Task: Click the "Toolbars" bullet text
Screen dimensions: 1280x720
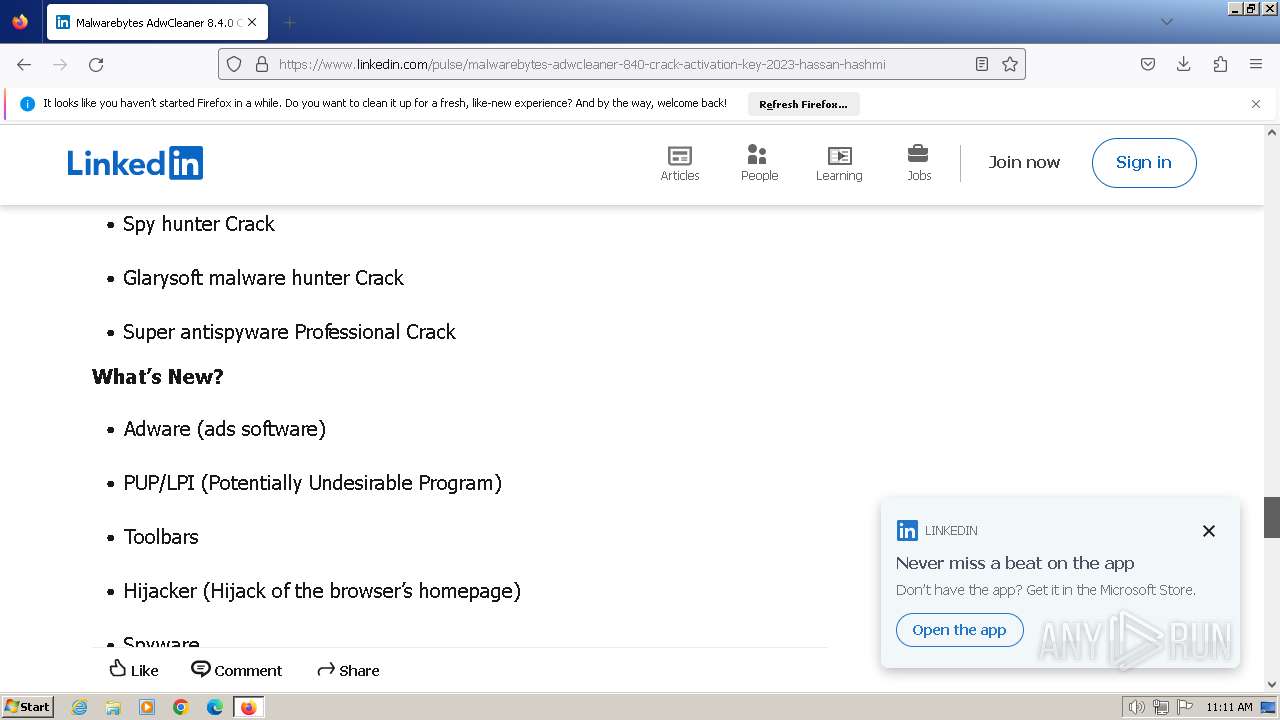Action: (161, 537)
